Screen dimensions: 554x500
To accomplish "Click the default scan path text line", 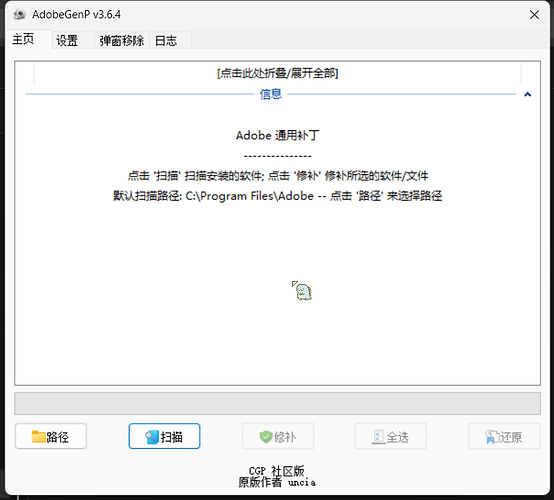I will [x=278, y=196].
